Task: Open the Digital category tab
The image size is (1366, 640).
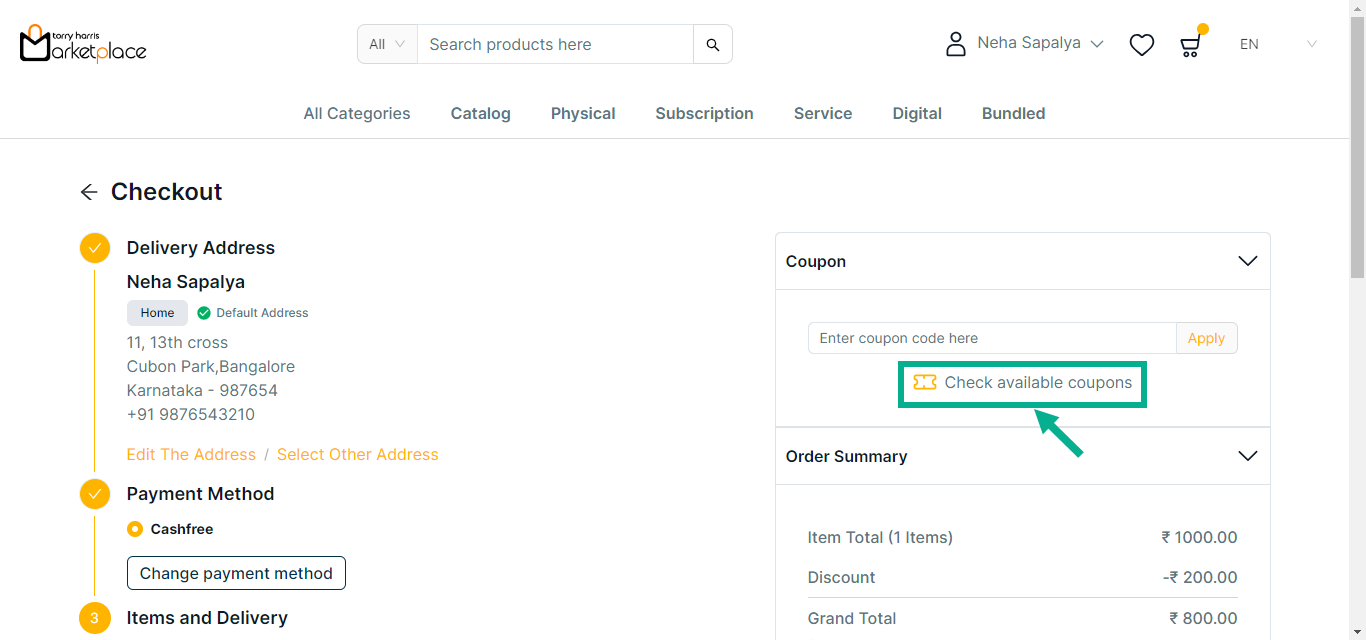Action: pyautogui.click(x=917, y=114)
